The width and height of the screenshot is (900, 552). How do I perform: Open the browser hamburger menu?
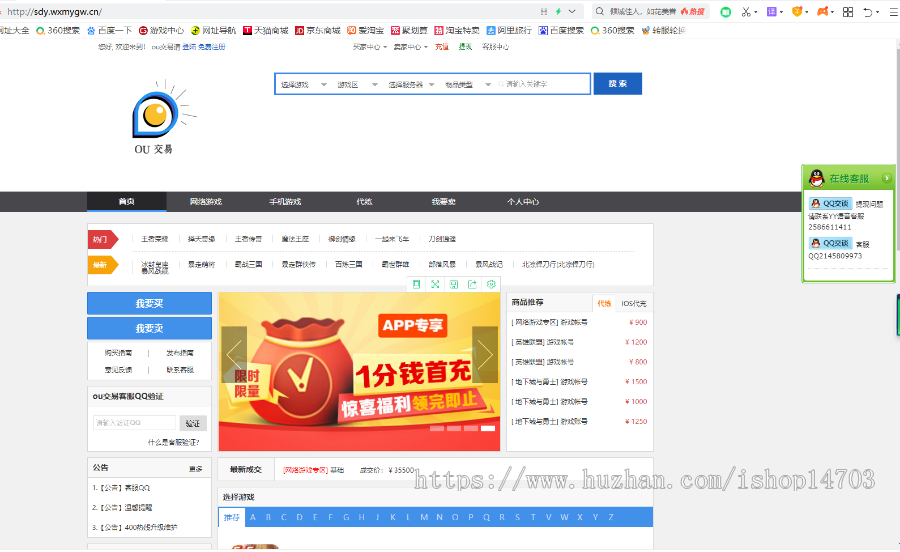(x=894, y=11)
